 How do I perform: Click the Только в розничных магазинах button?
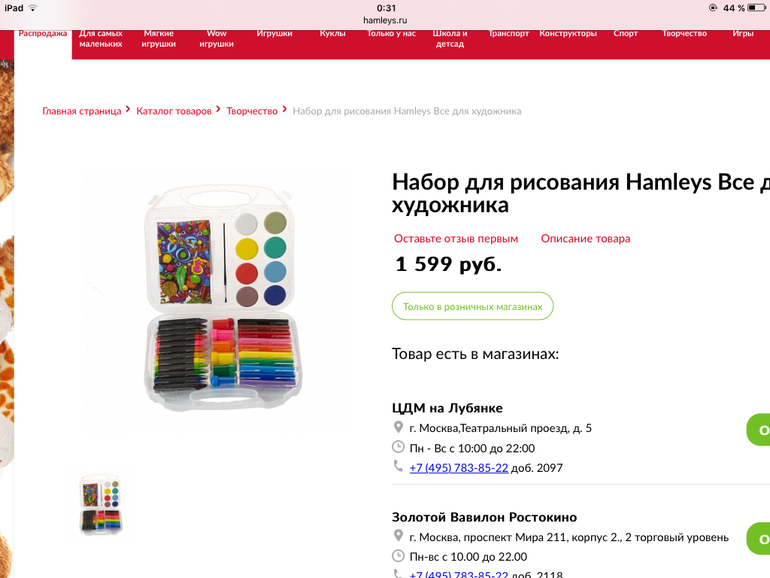472,306
